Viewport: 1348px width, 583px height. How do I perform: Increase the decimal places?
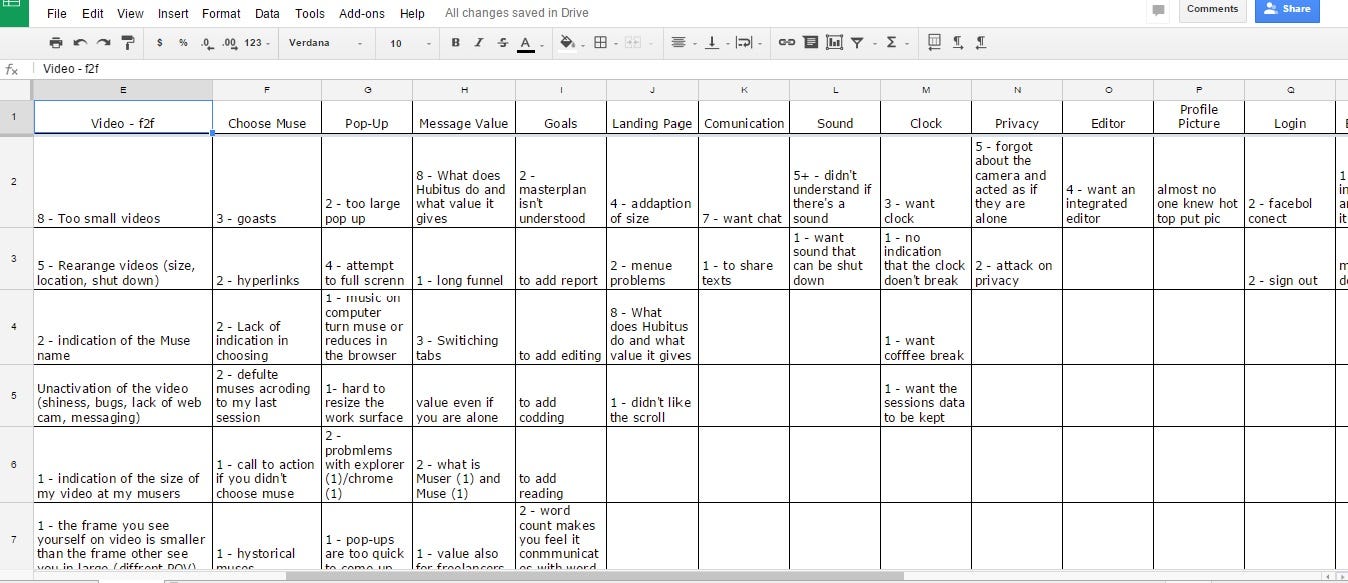click(230, 43)
